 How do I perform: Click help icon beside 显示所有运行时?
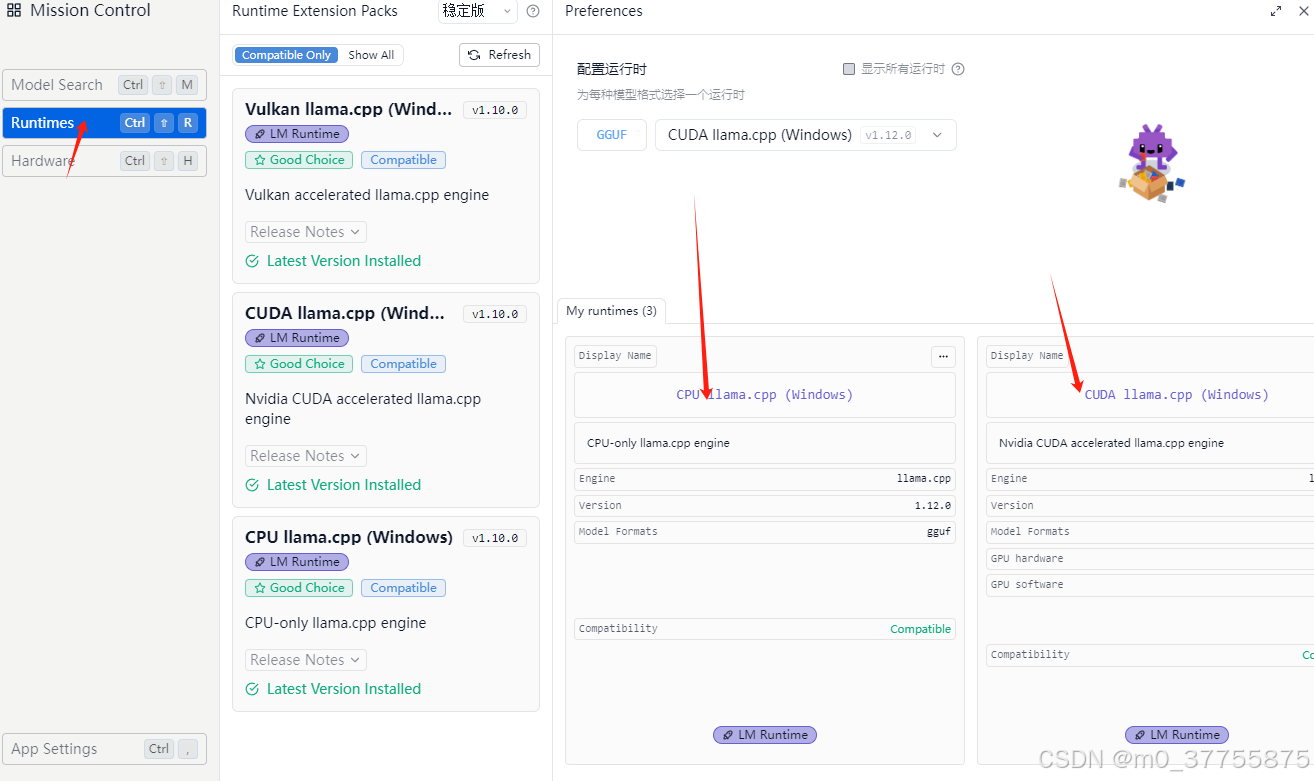(x=958, y=69)
